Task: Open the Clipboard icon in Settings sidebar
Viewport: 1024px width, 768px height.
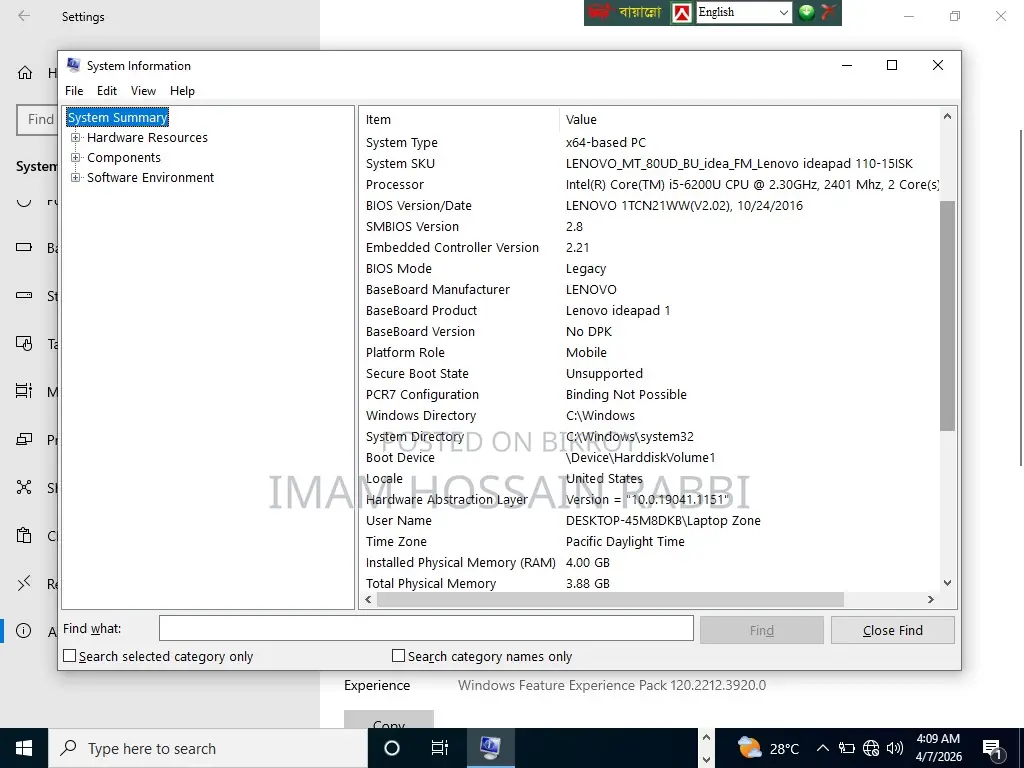Action: [x=24, y=536]
